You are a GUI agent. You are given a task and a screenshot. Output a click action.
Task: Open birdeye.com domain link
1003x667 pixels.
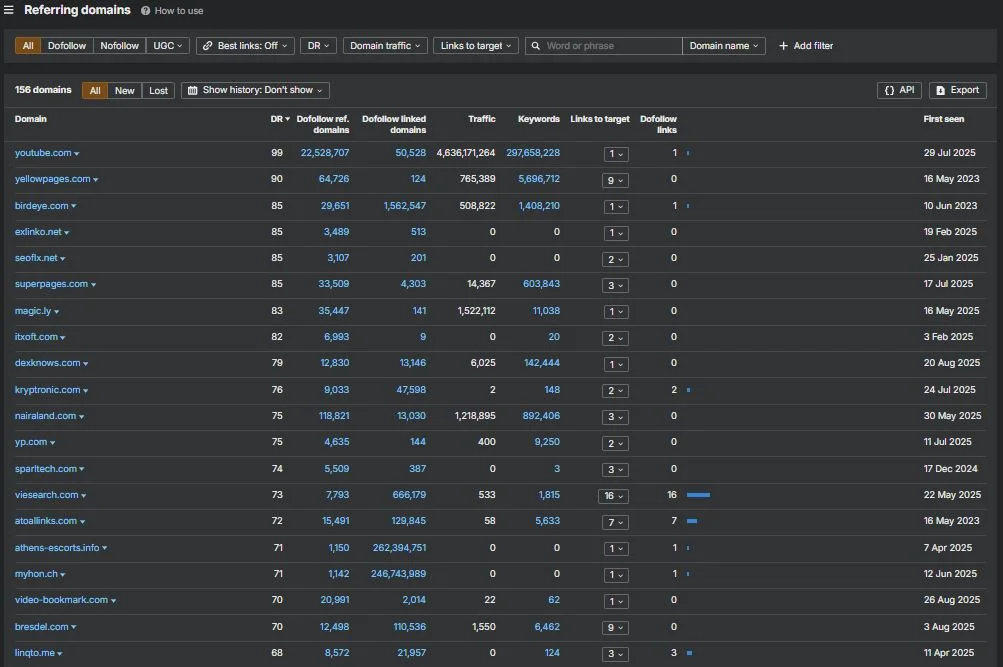pyautogui.click(x=42, y=206)
